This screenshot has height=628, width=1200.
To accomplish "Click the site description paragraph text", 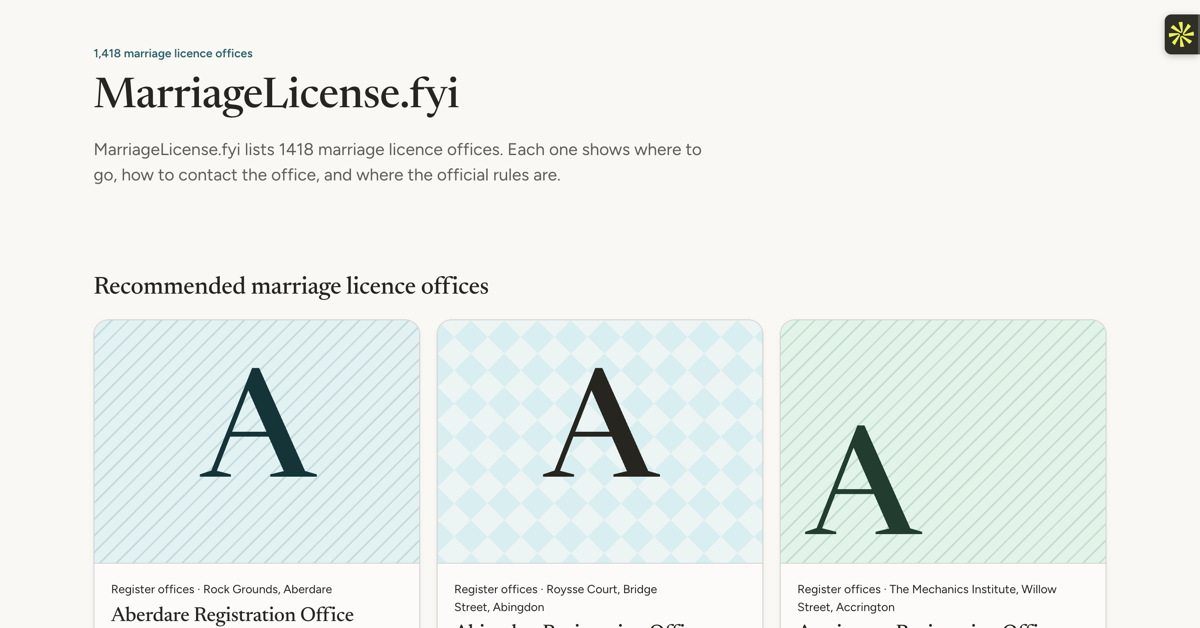I will click(398, 162).
